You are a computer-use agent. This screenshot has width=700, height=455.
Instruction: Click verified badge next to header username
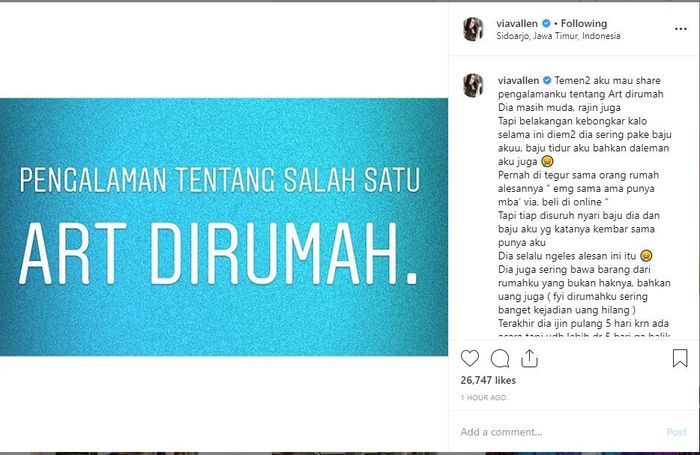(x=546, y=23)
